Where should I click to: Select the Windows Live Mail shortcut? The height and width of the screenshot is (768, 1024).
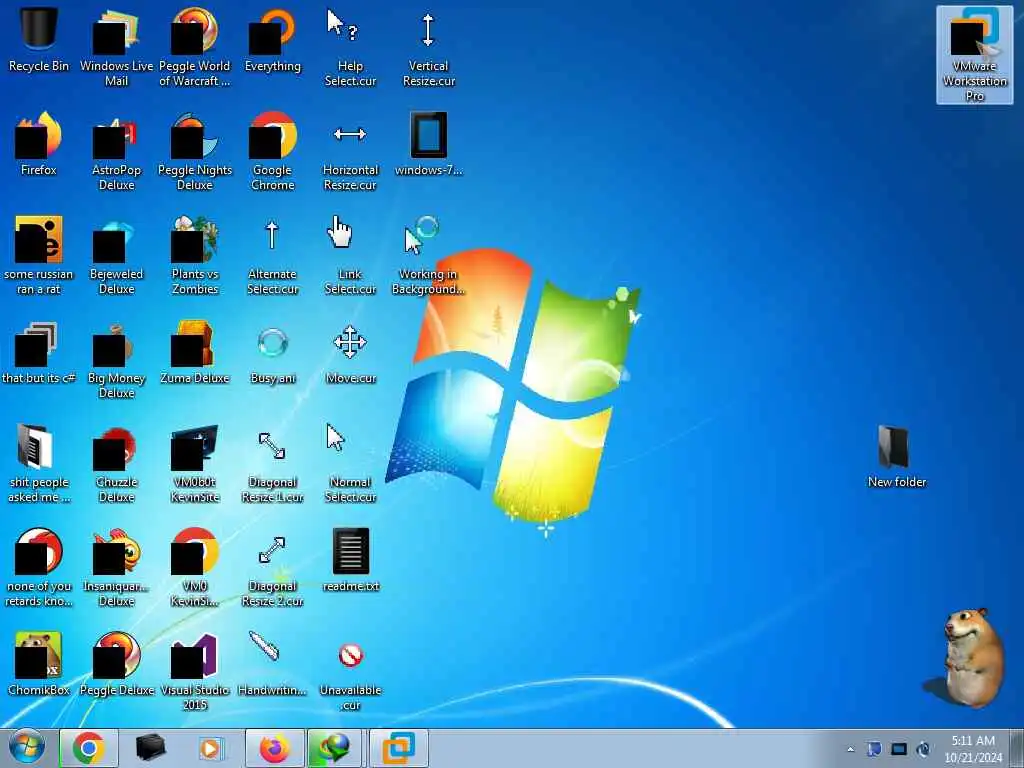116,47
